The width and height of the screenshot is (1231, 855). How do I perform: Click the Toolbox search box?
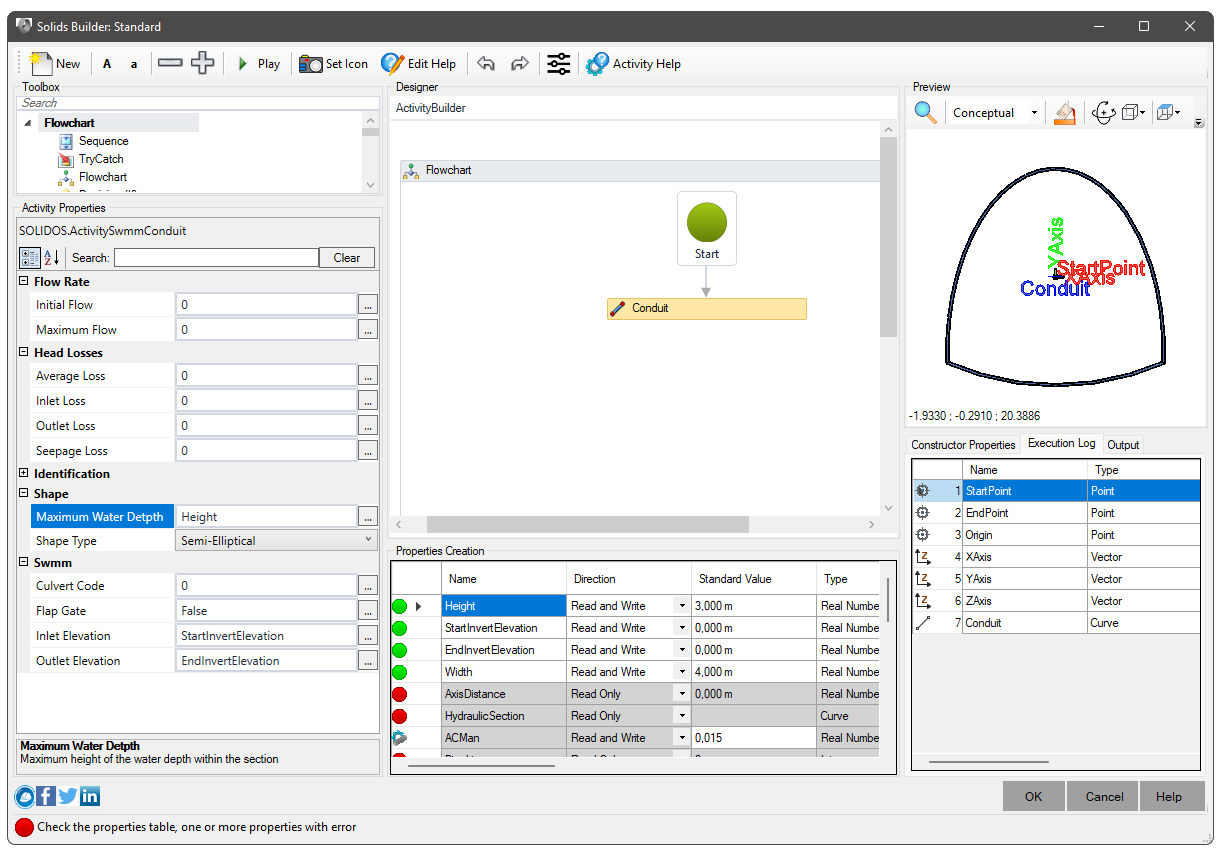pyautogui.click(x=199, y=103)
